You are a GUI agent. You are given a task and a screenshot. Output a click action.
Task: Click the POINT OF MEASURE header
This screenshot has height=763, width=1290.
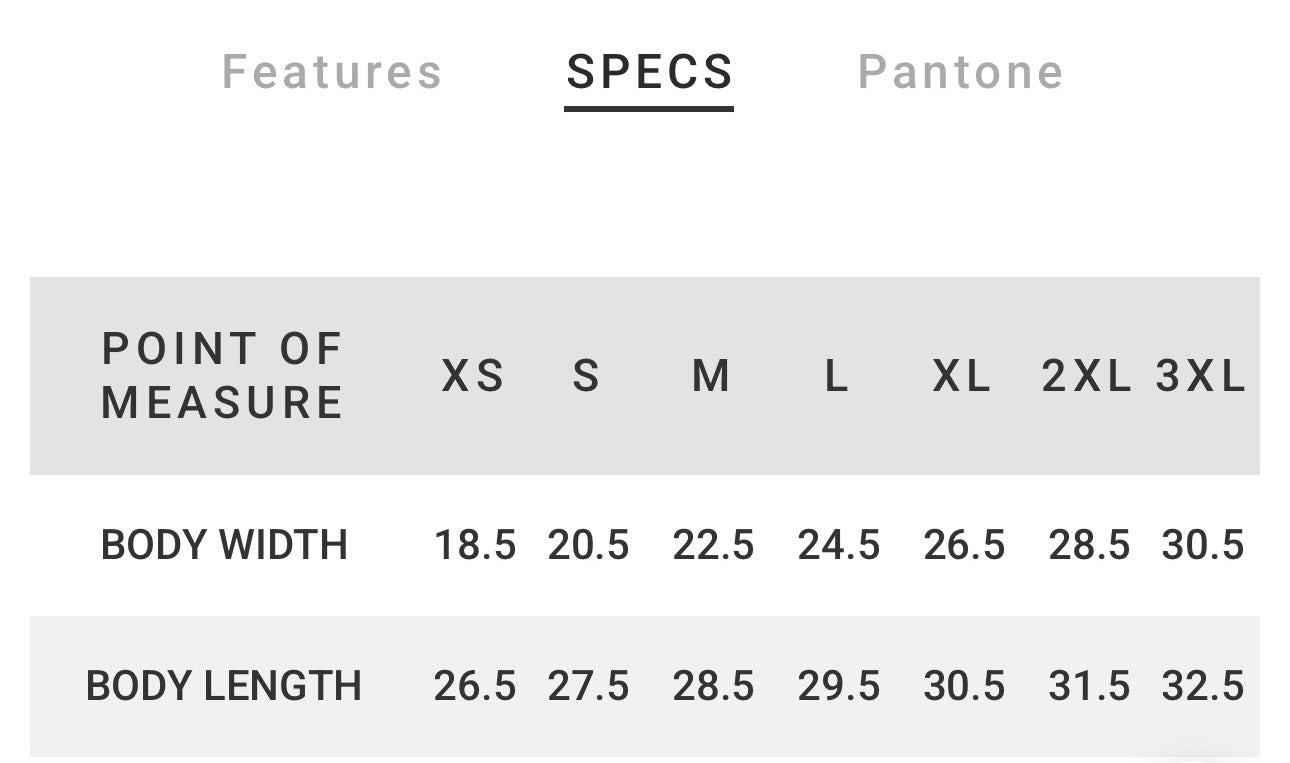[222, 376]
